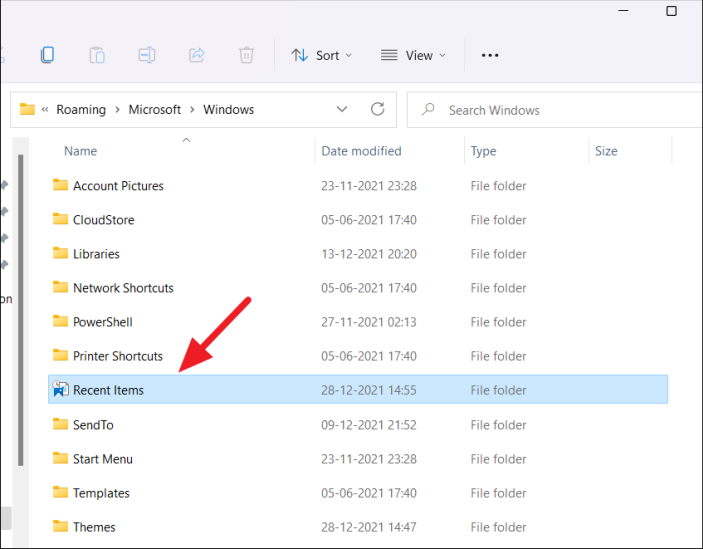Open the See more ellipsis menu

(490, 55)
